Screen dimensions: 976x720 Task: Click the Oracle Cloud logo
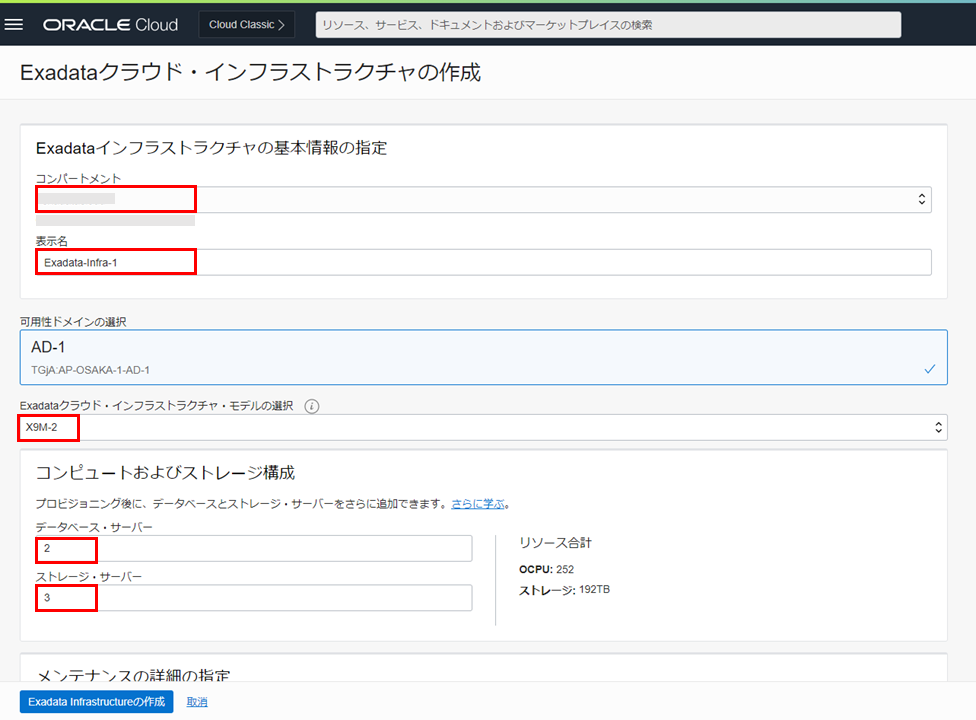(110, 24)
